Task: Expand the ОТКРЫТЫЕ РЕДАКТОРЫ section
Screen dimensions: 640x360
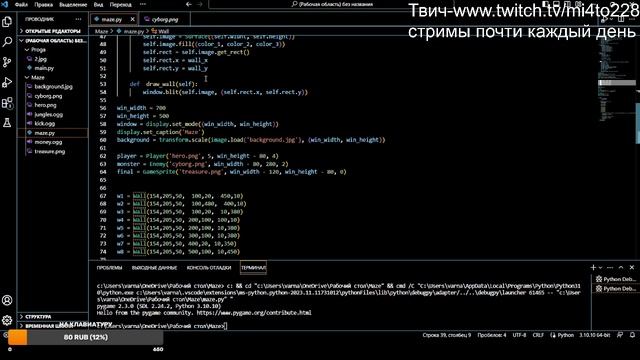Action: [x=53, y=31]
